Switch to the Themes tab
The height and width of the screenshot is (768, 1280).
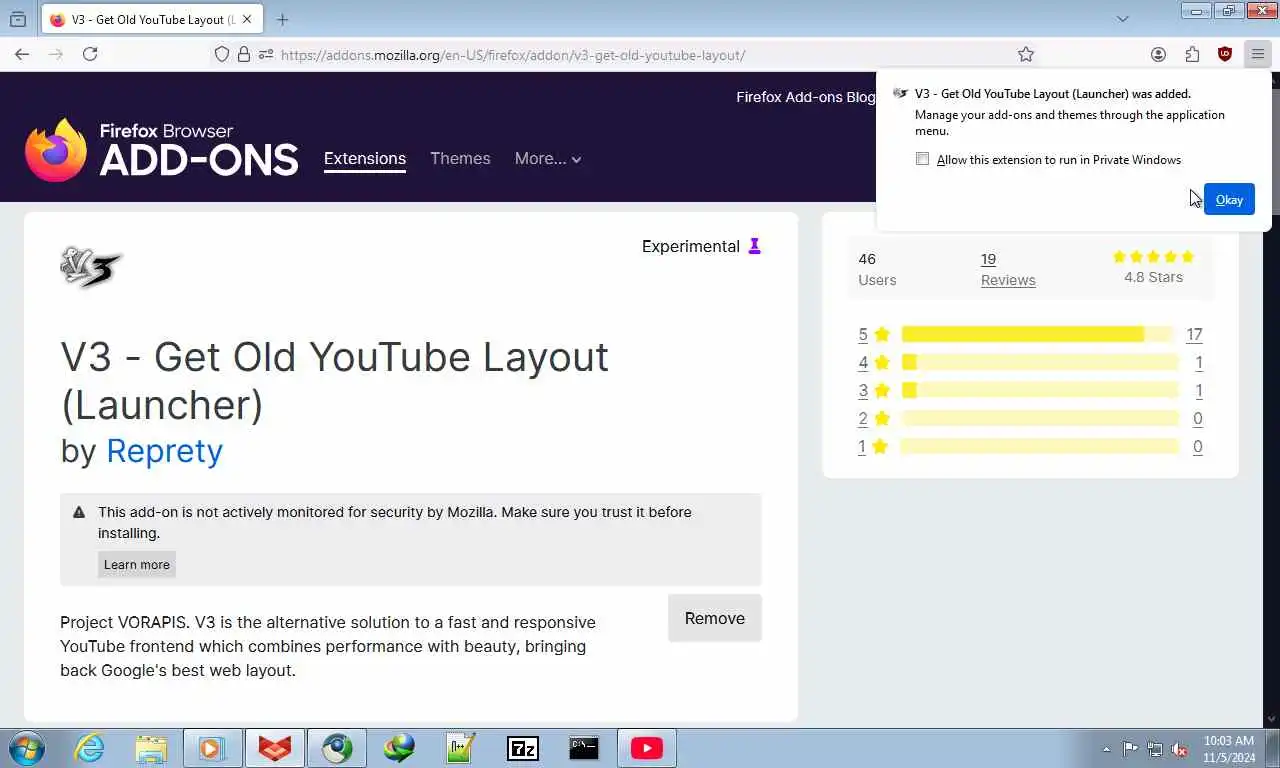coord(460,158)
